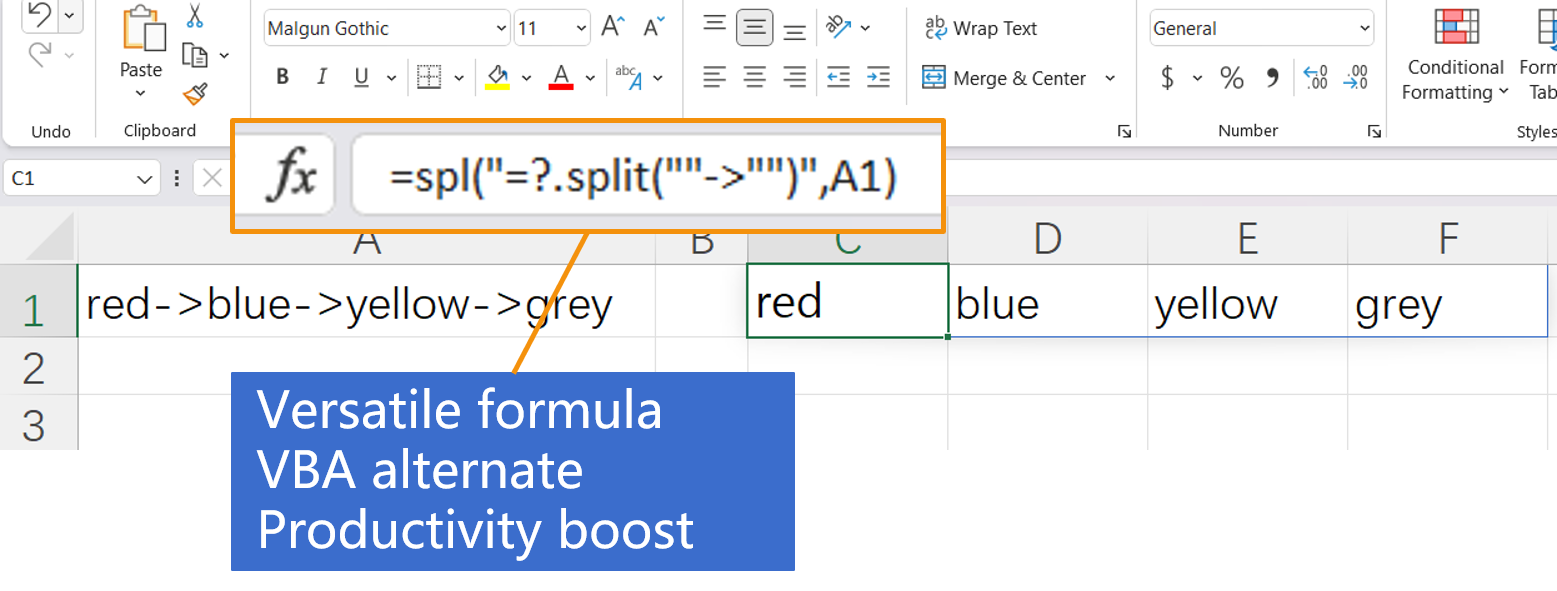
Task: Click the phonetic guide abc icon
Action: pos(628,77)
